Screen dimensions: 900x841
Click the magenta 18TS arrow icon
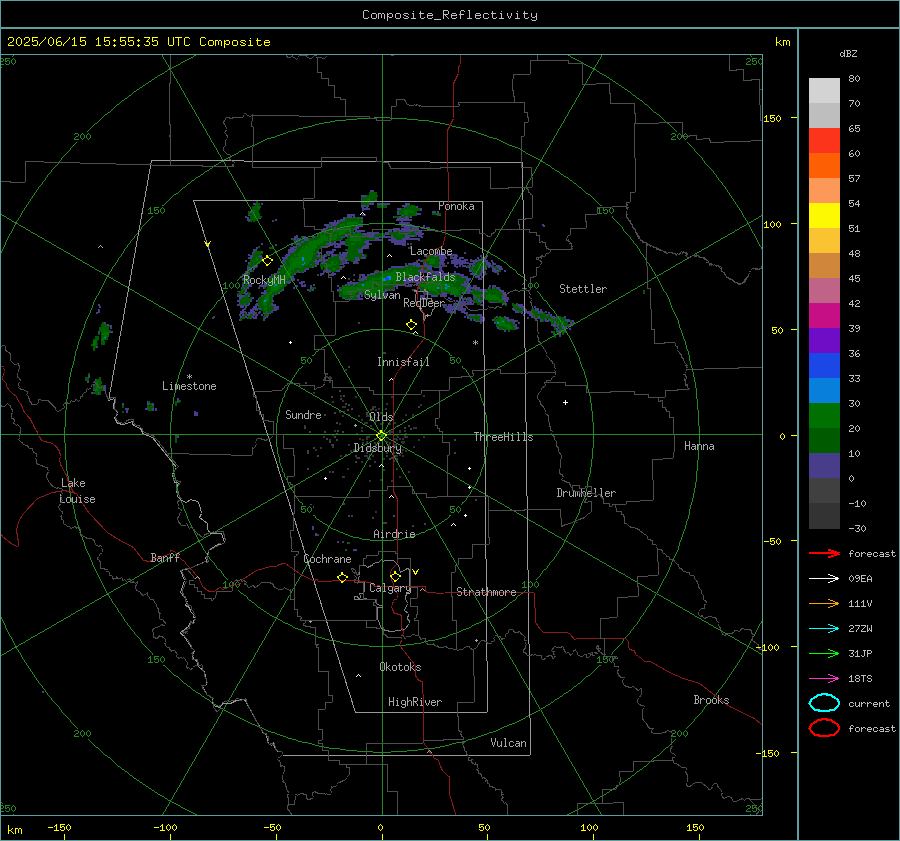point(824,679)
